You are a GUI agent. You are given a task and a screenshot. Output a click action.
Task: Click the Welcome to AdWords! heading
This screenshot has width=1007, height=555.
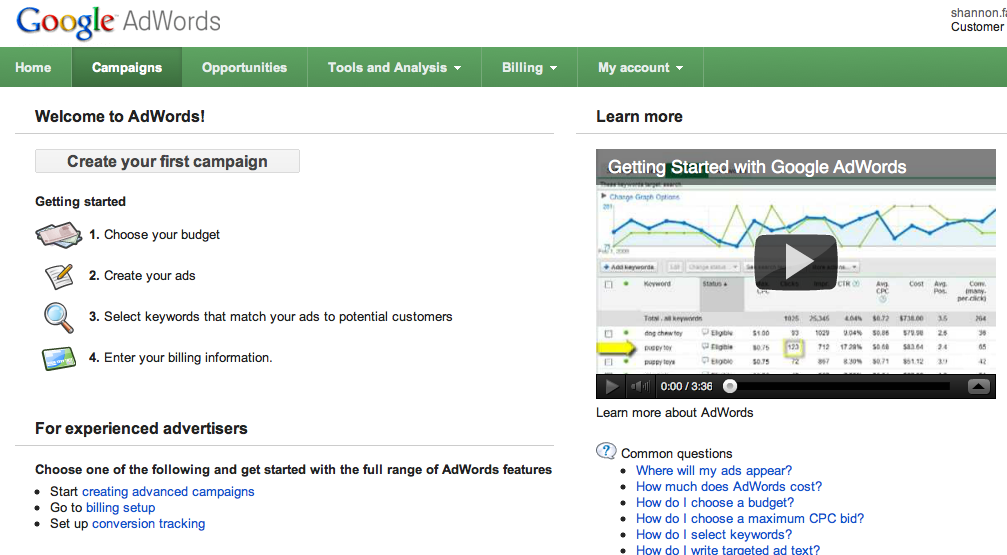120,116
